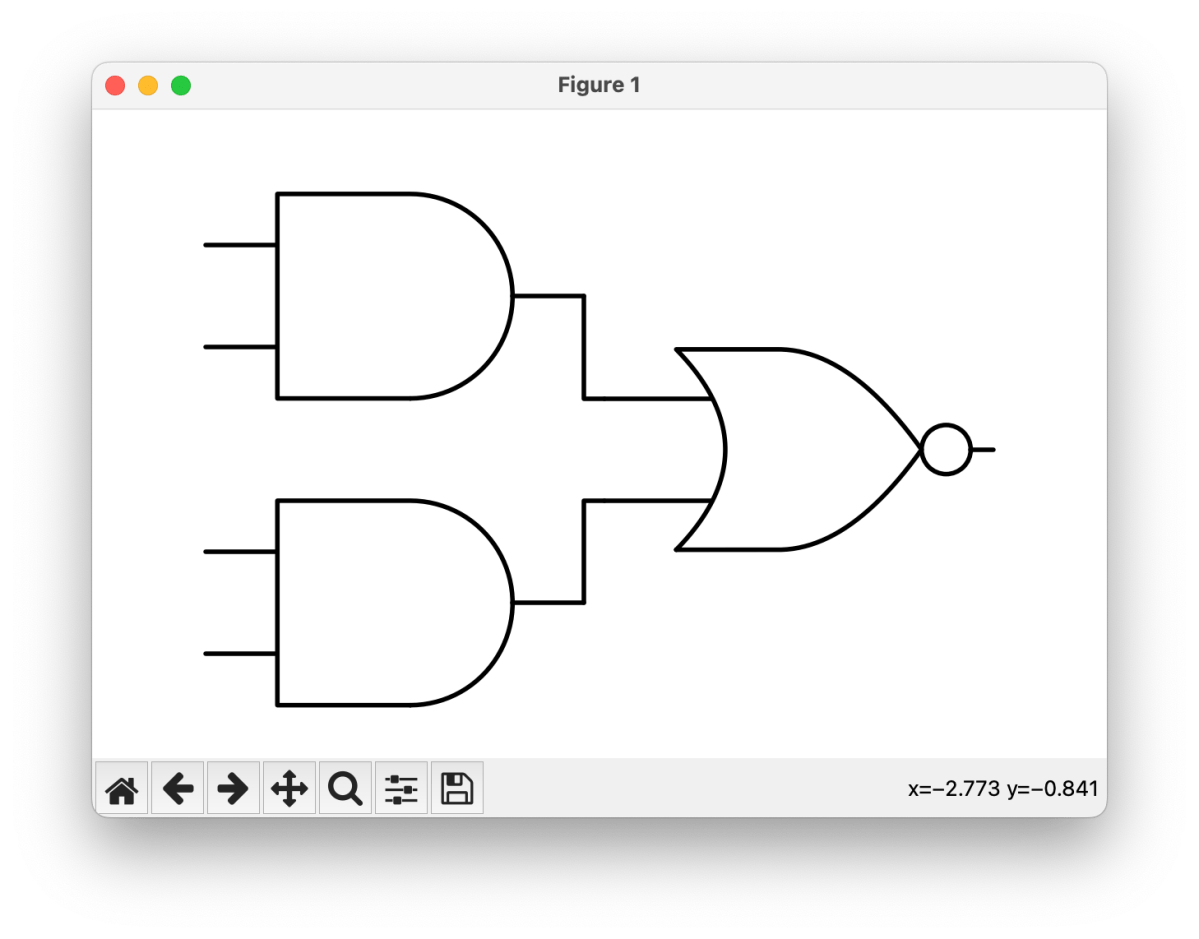Reset view with the Home icon

(x=122, y=788)
